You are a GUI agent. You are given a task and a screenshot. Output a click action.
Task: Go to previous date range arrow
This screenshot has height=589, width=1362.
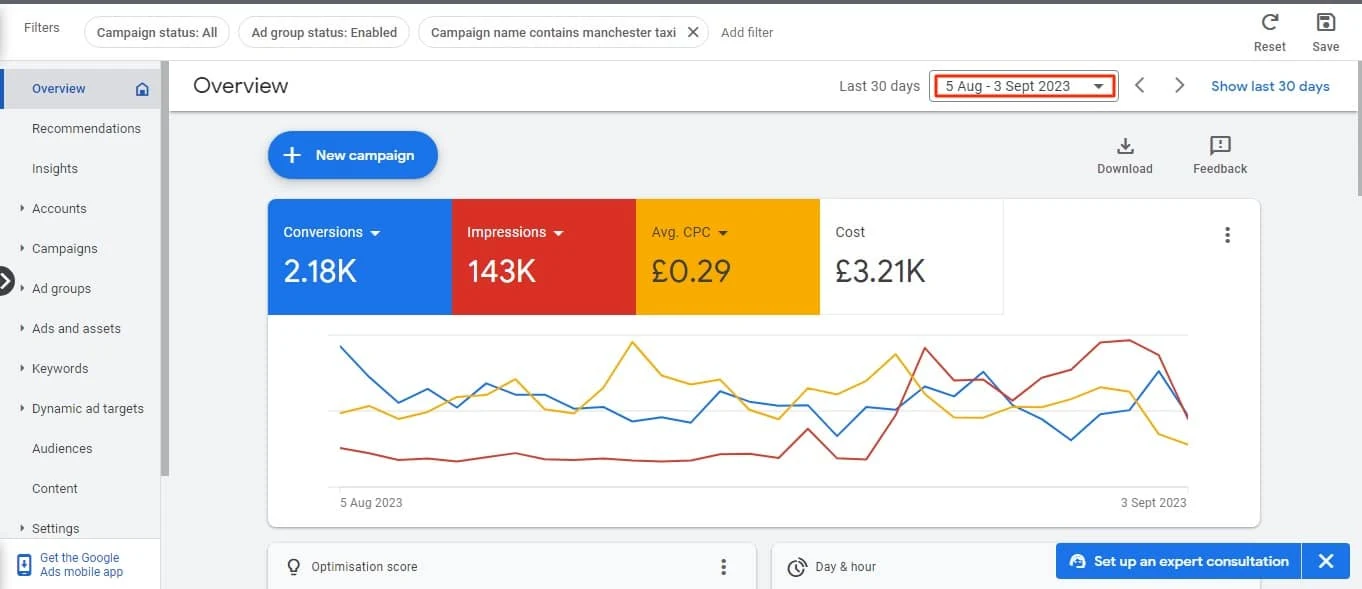[x=1140, y=86]
